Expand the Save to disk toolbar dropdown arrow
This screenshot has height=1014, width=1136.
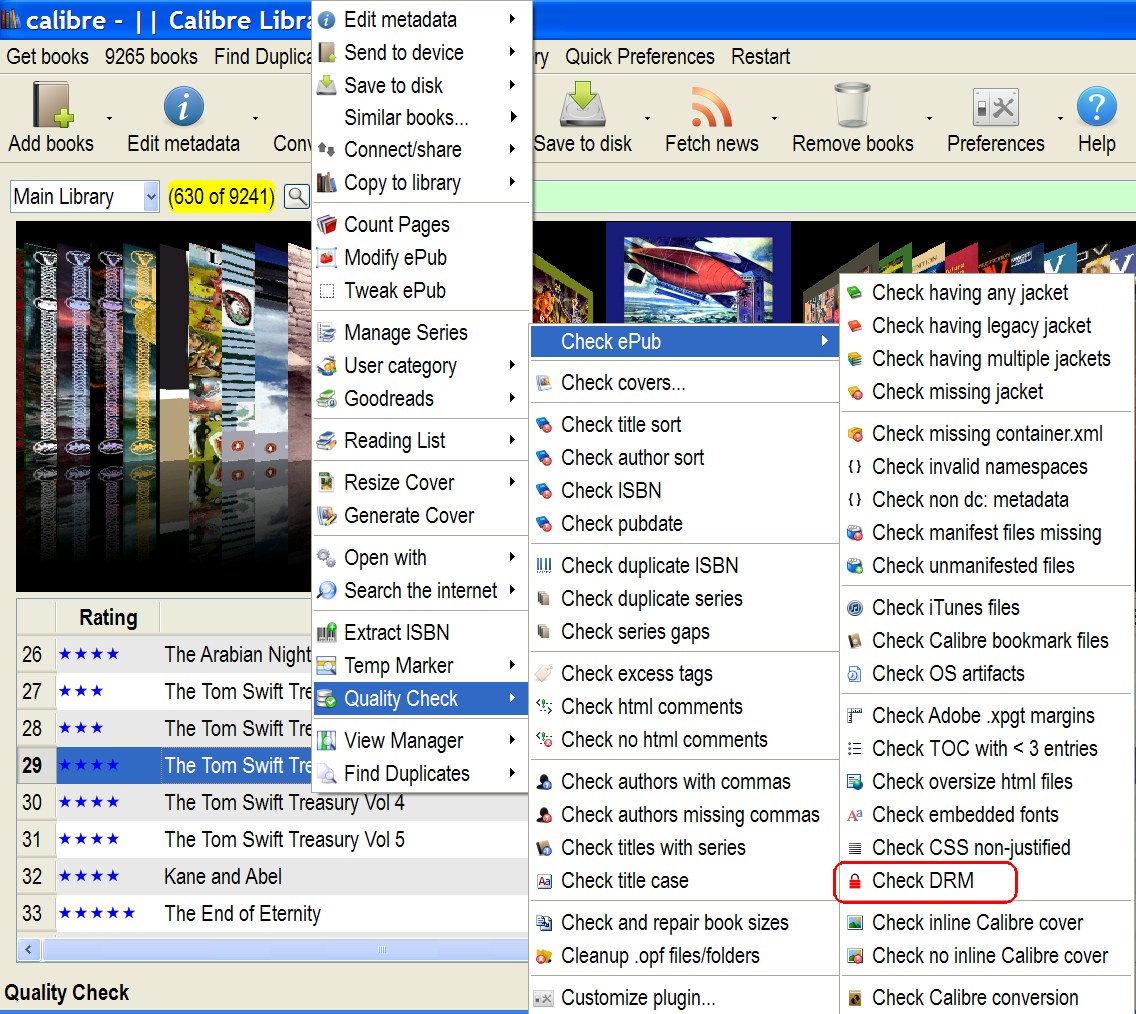(x=647, y=117)
